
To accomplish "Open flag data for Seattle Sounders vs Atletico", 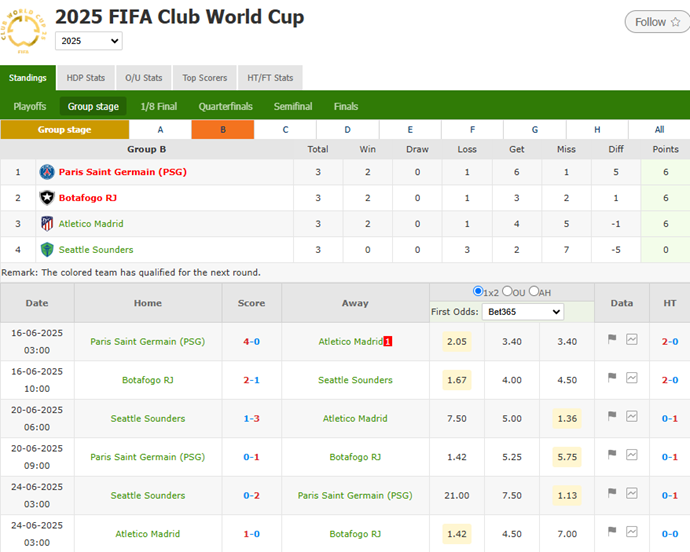I will (612, 416).
